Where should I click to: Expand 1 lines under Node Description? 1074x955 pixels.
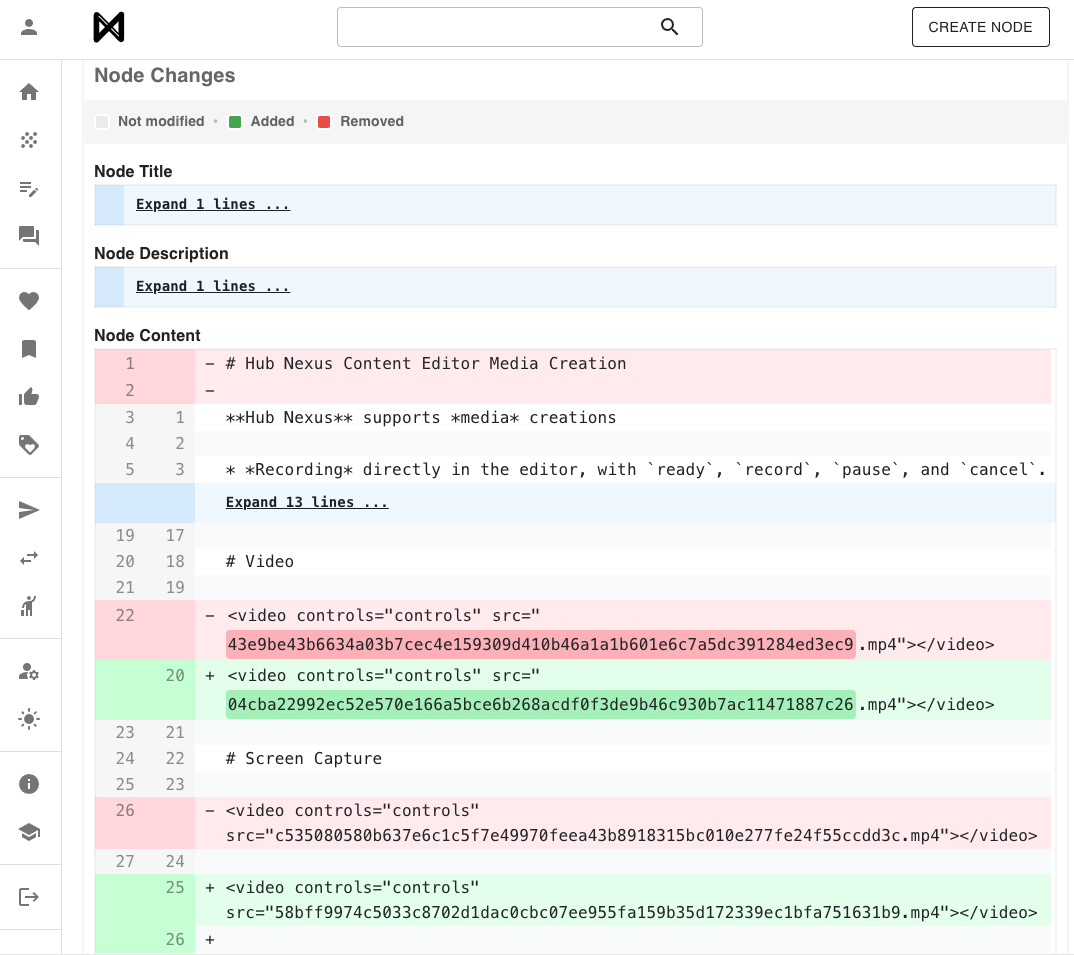(212, 286)
